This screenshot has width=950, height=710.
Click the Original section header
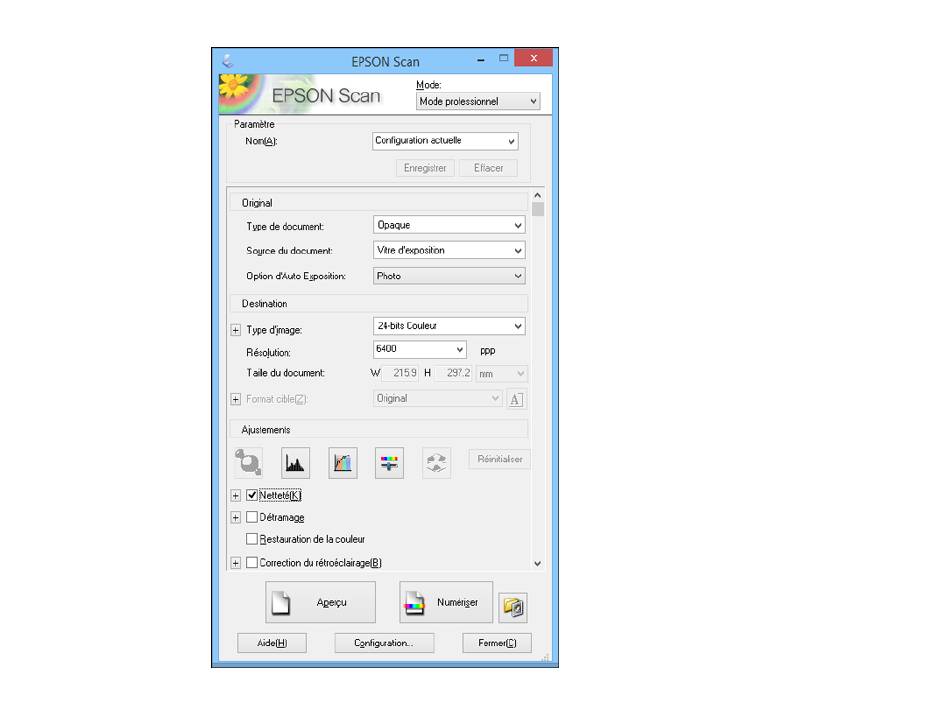pyautogui.click(x=378, y=202)
